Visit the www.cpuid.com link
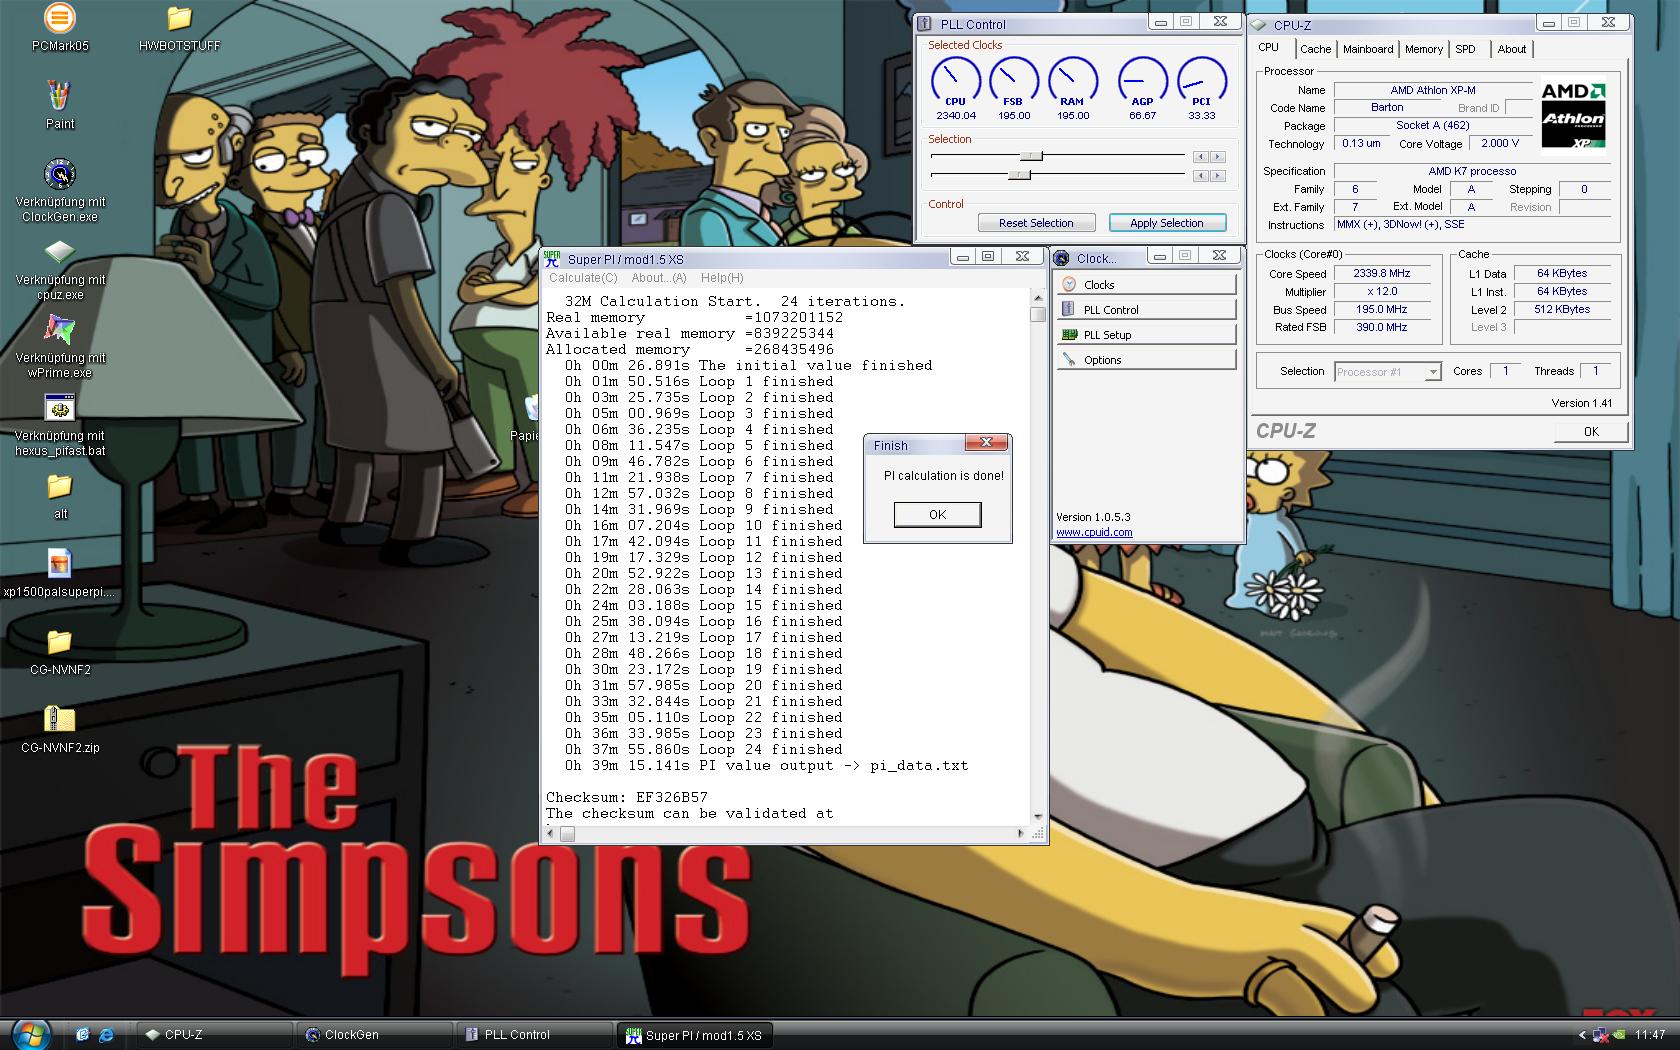The height and width of the screenshot is (1050, 1680). 1094,532
